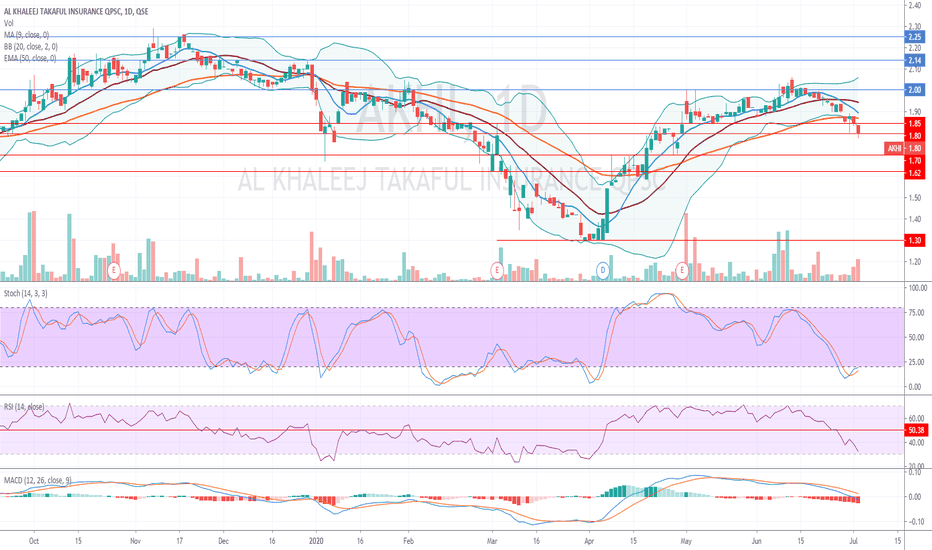Click the EMA (50, close, 0) indicator label
Image resolution: width=932 pixels, height=550 pixels.
(30, 58)
